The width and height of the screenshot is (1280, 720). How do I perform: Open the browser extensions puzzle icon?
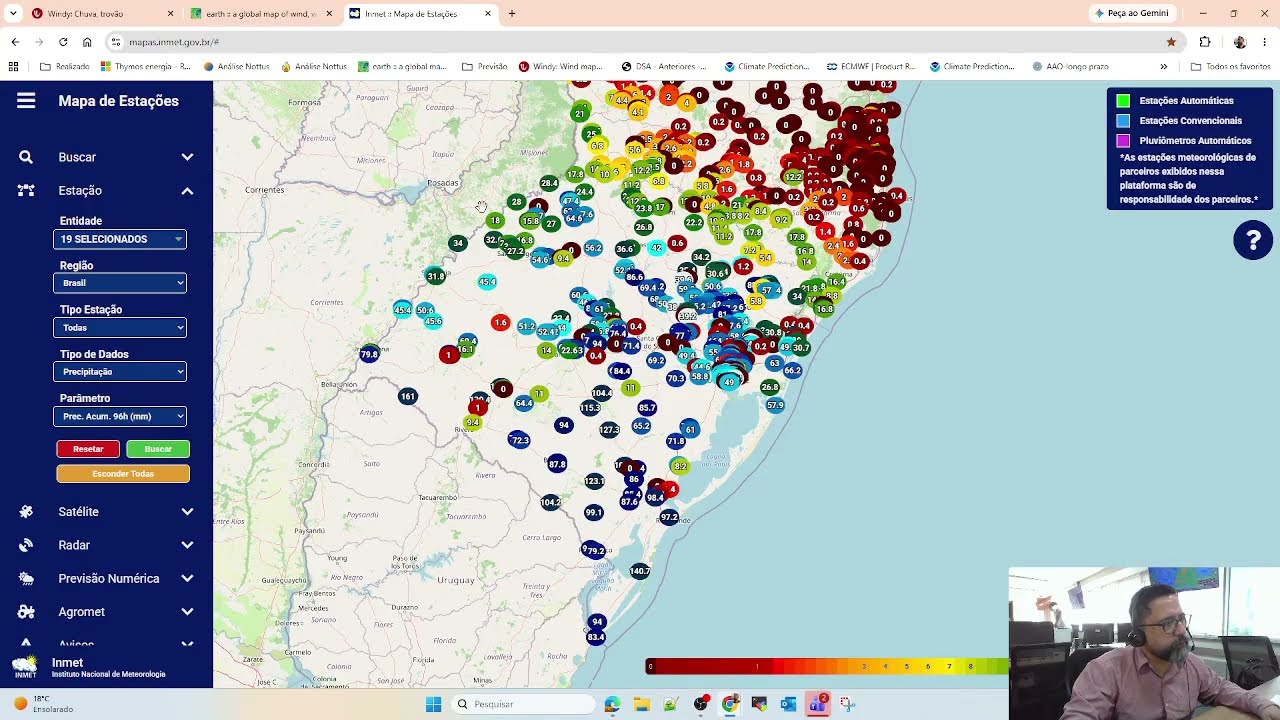(x=1205, y=42)
